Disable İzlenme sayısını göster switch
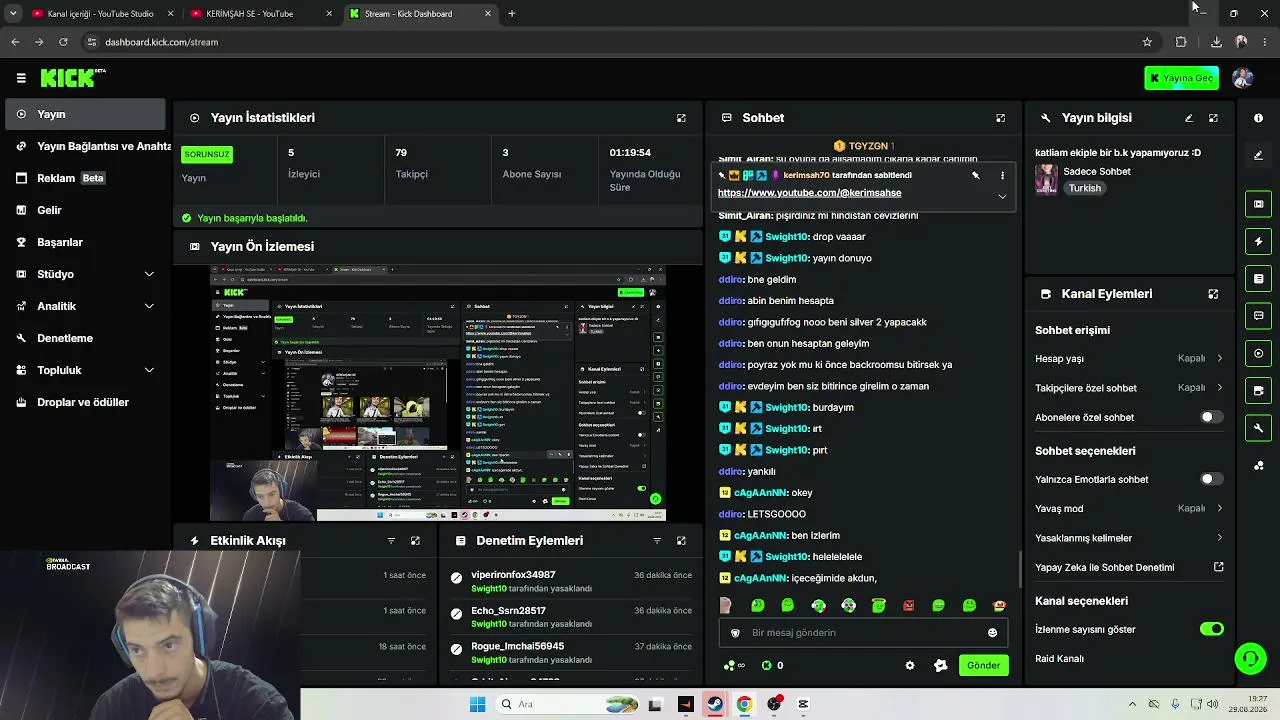Screen dimensions: 1280x720 (x=1211, y=629)
